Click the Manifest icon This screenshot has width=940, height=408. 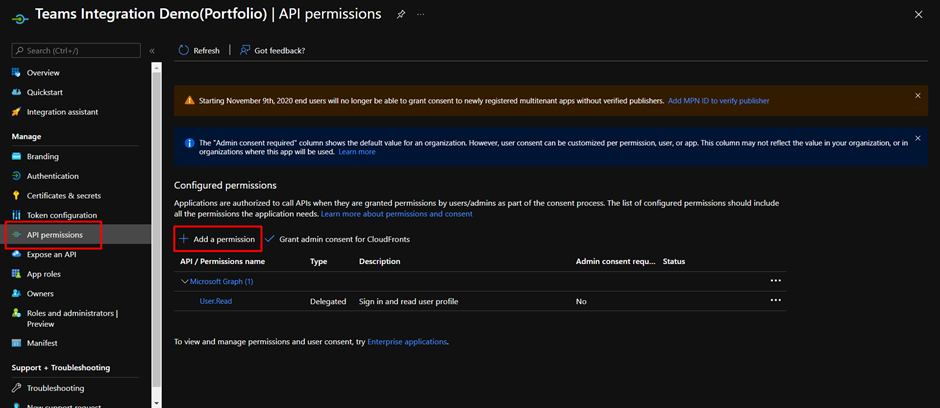[x=17, y=343]
